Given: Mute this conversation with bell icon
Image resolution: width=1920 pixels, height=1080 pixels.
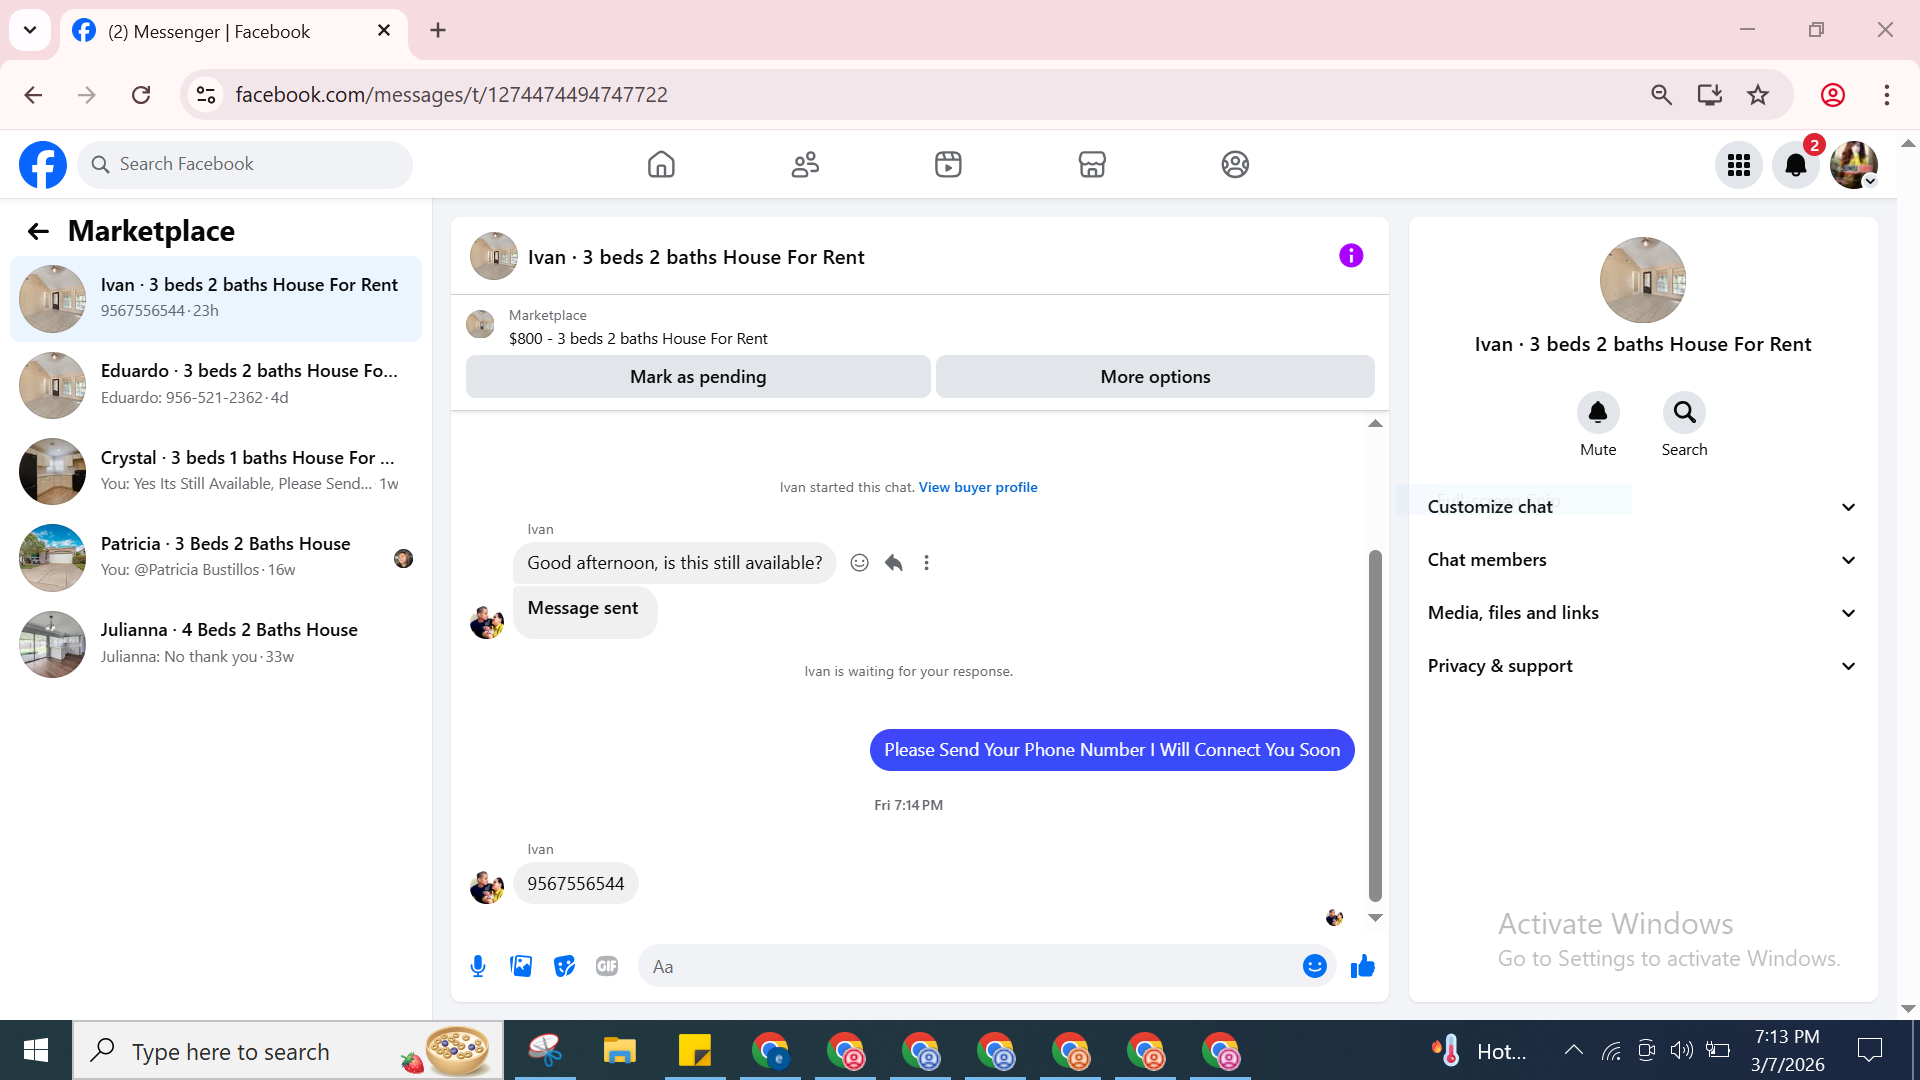Looking at the screenshot, I should tap(1598, 412).
